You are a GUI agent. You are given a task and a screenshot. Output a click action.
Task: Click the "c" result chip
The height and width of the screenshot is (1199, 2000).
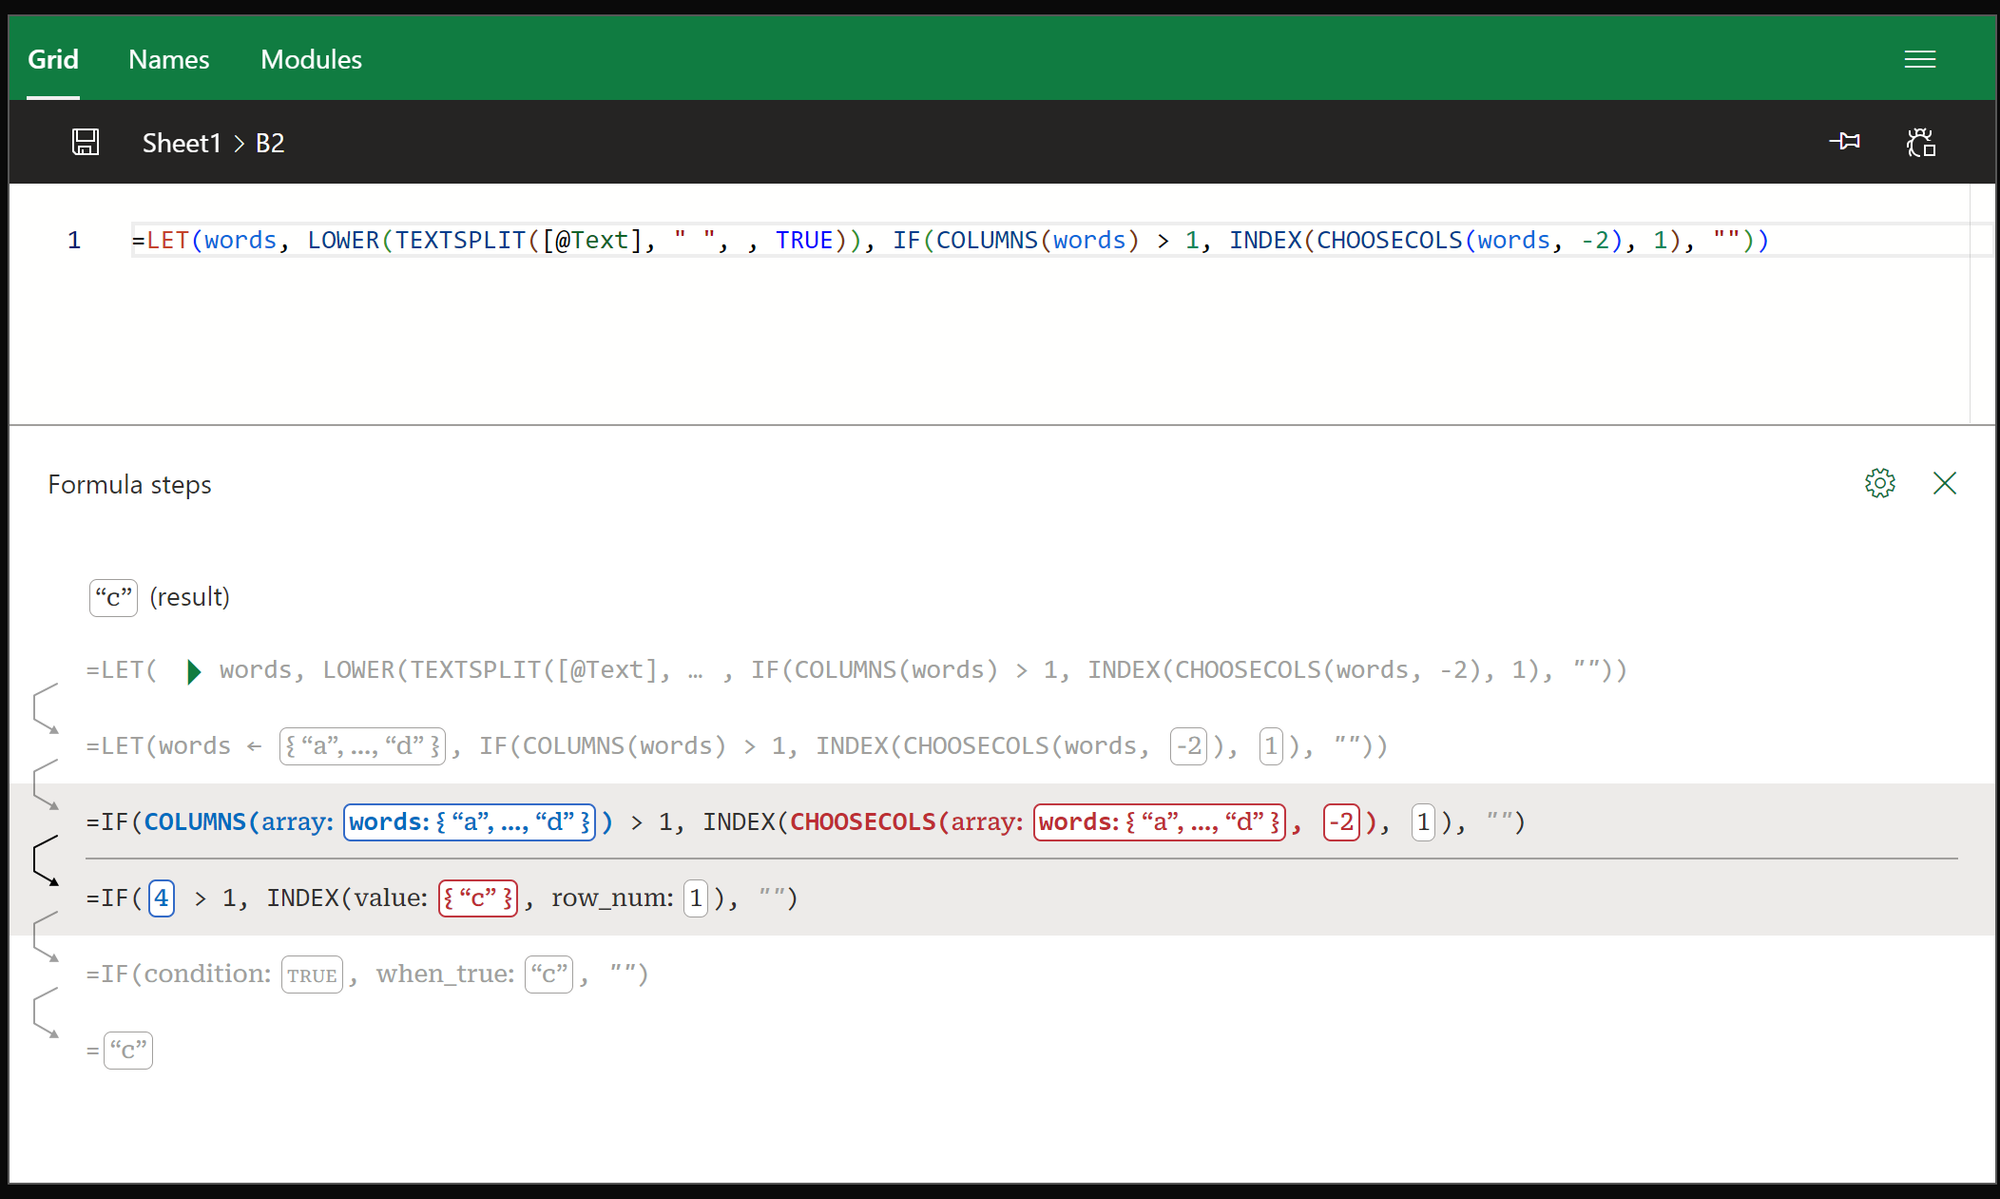tap(112, 597)
